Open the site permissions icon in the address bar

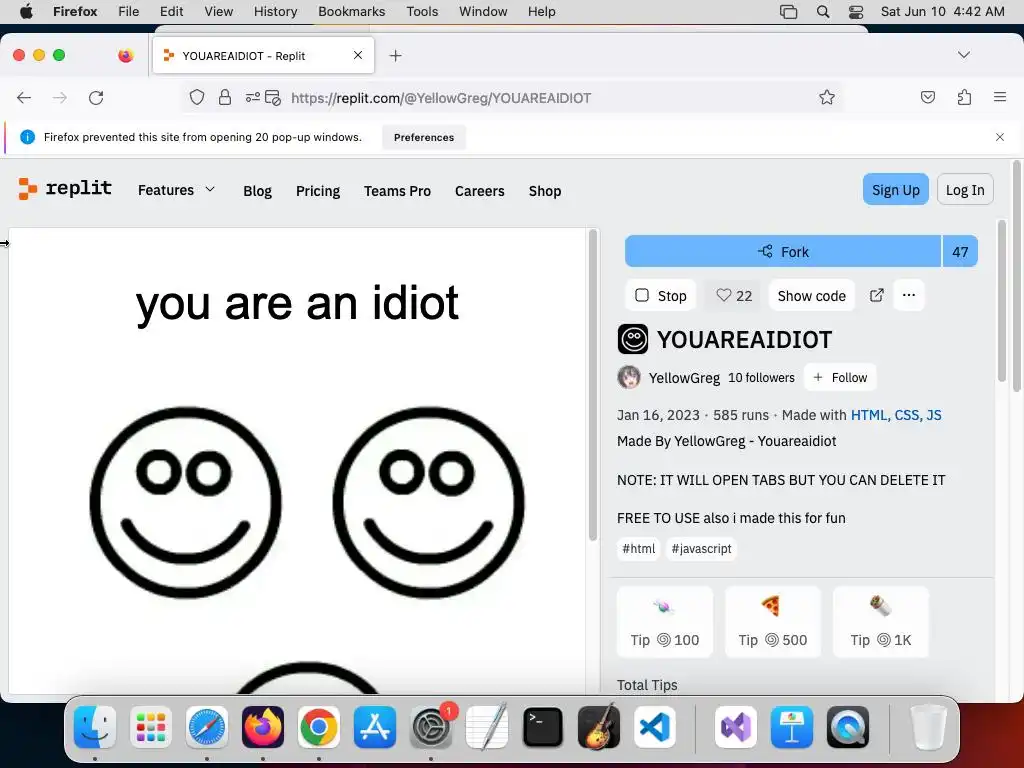point(253,98)
